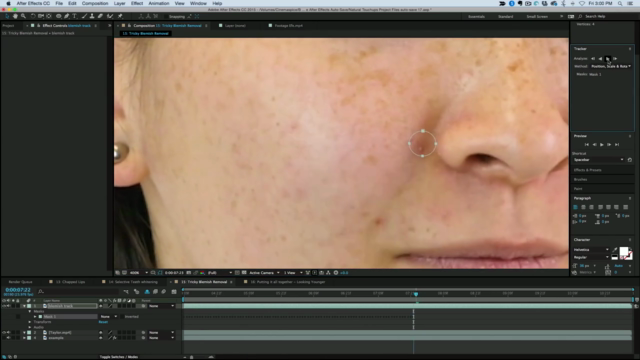Screen dimensions: 640x360
Task: Select the Clone Stamp tool
Action: point(92,16)
